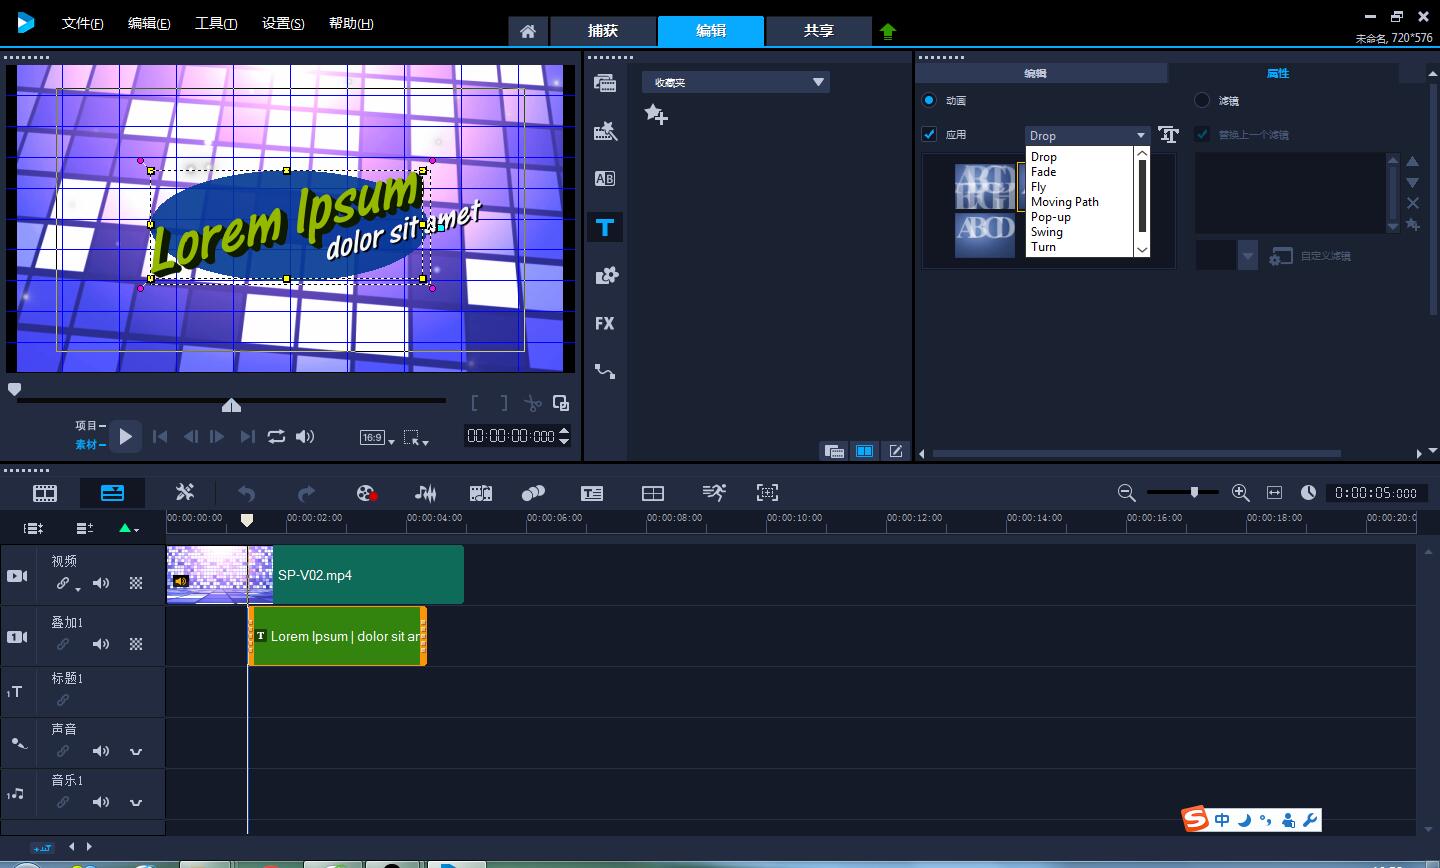The image size is (1440, 868).
Task: Switch to the 共享 tab
Action: [818, 31]
